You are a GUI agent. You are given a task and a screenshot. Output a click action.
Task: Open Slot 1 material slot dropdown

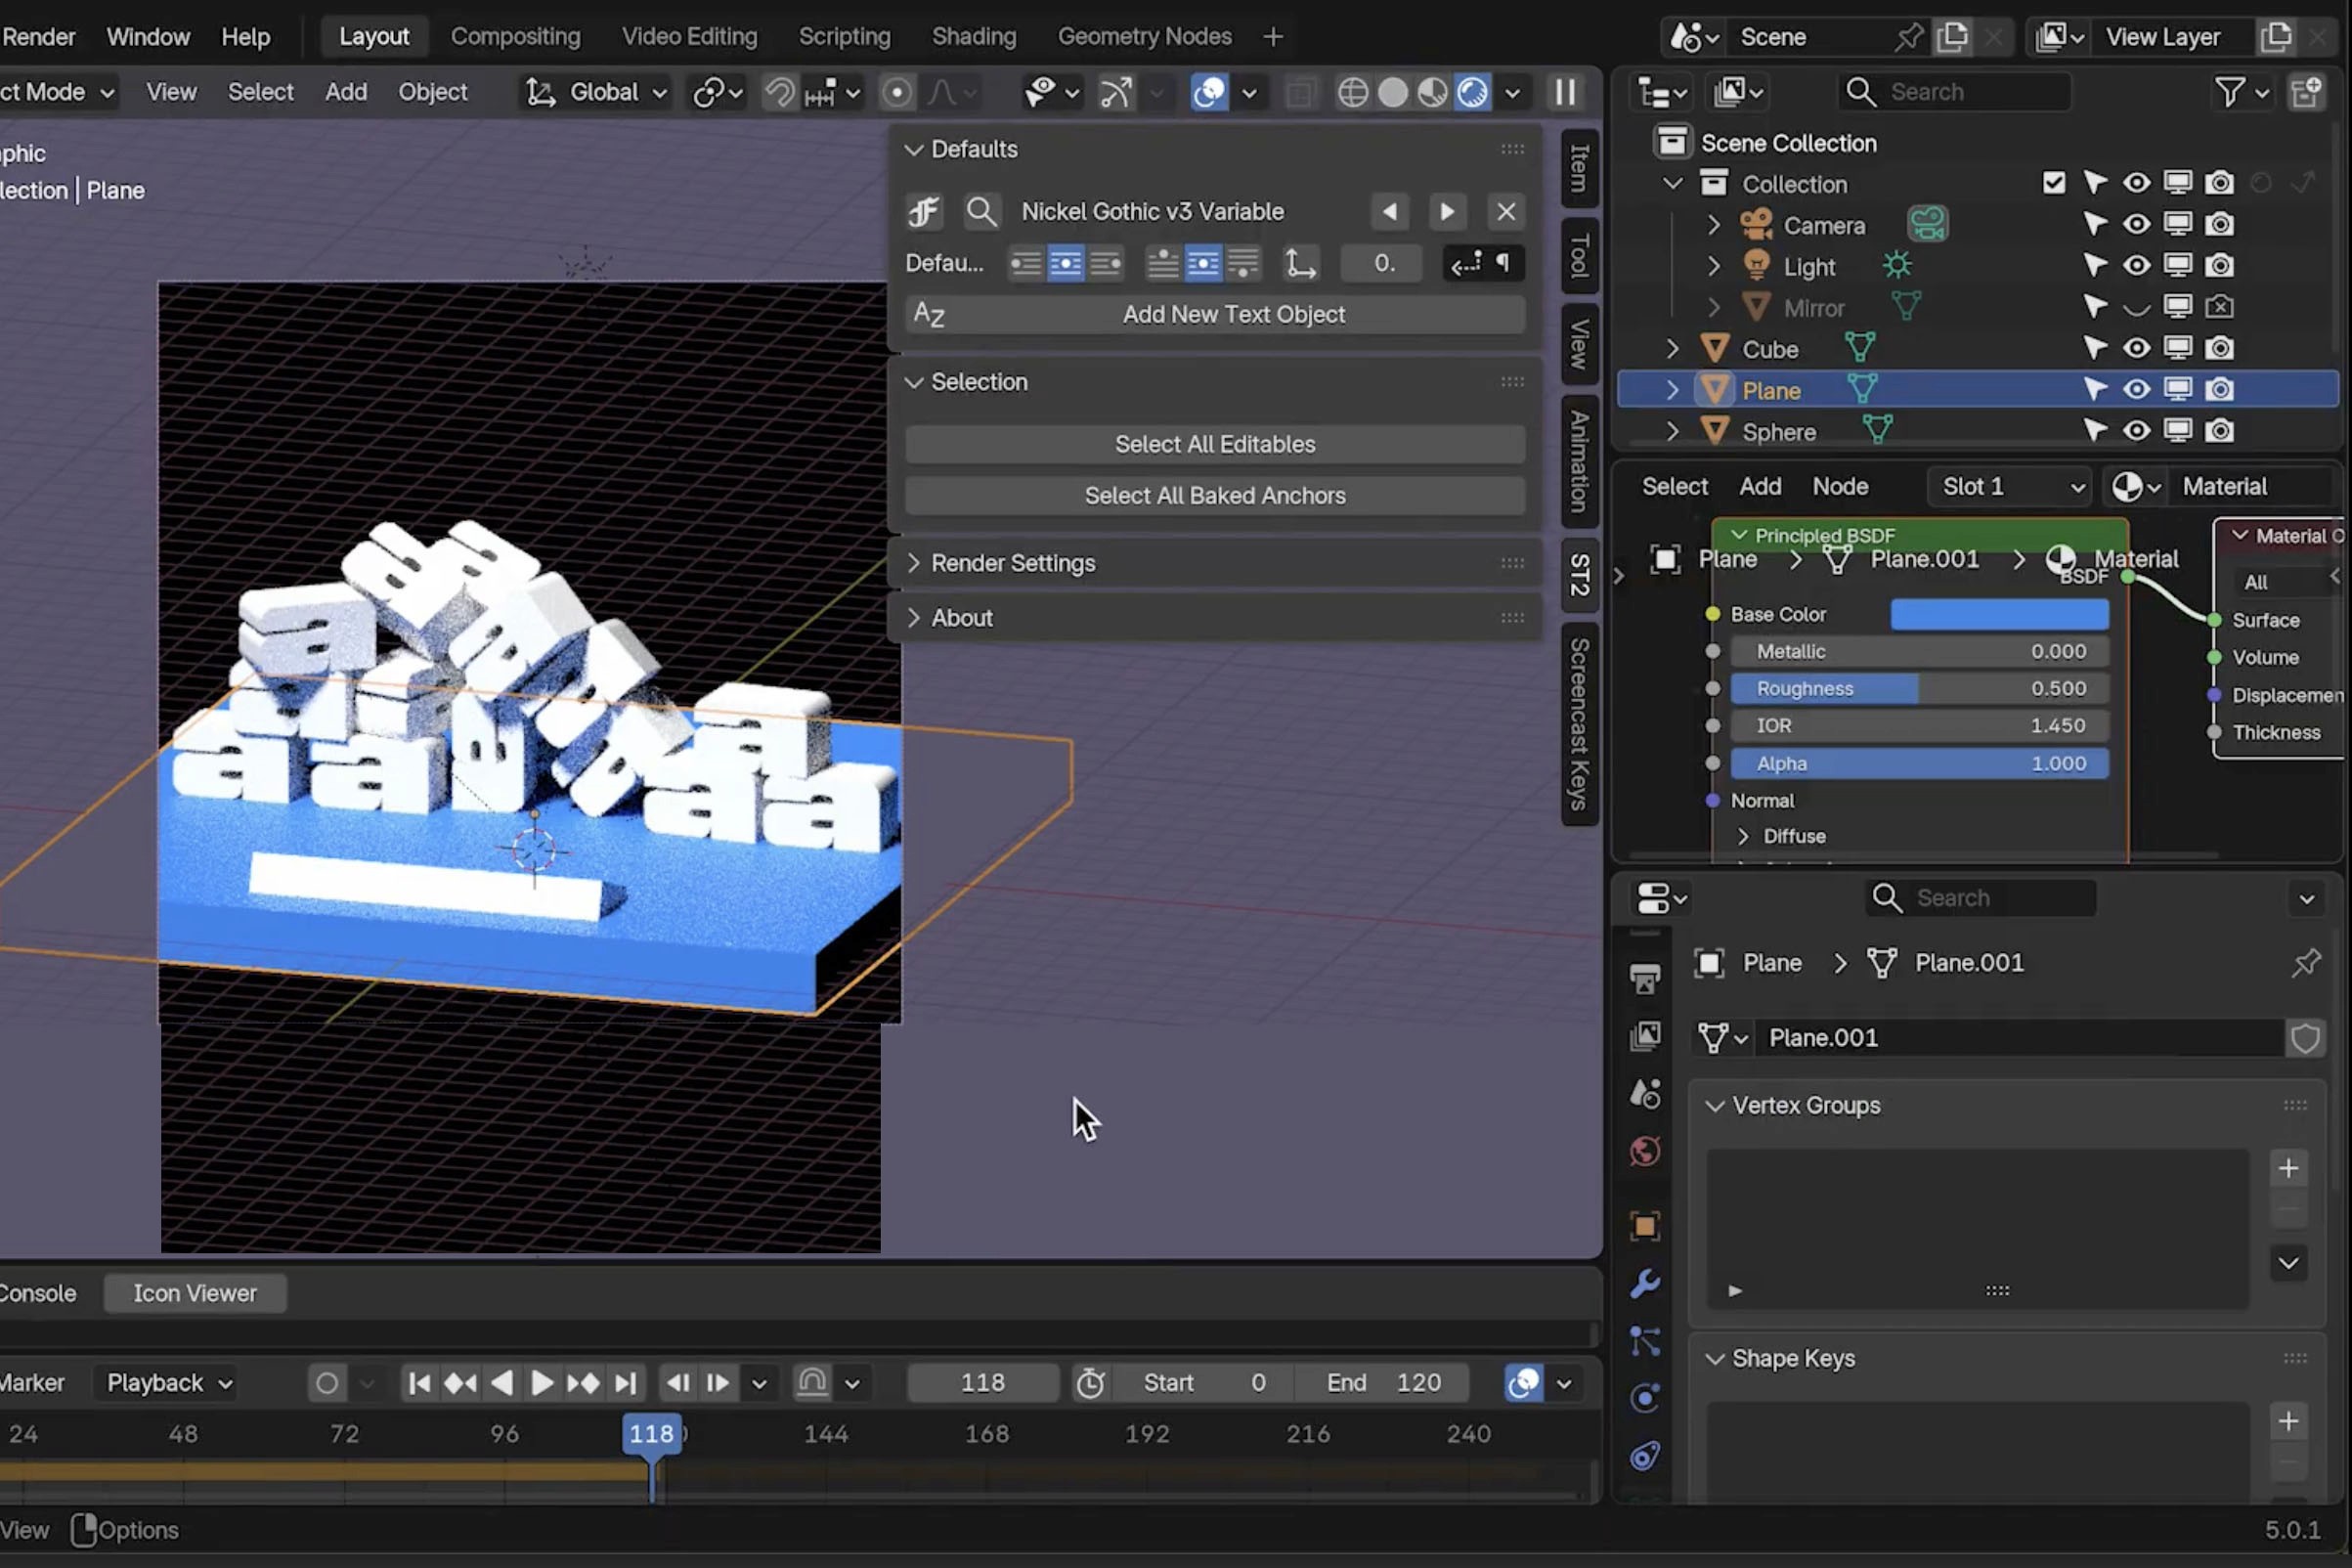click(2010, 486)
